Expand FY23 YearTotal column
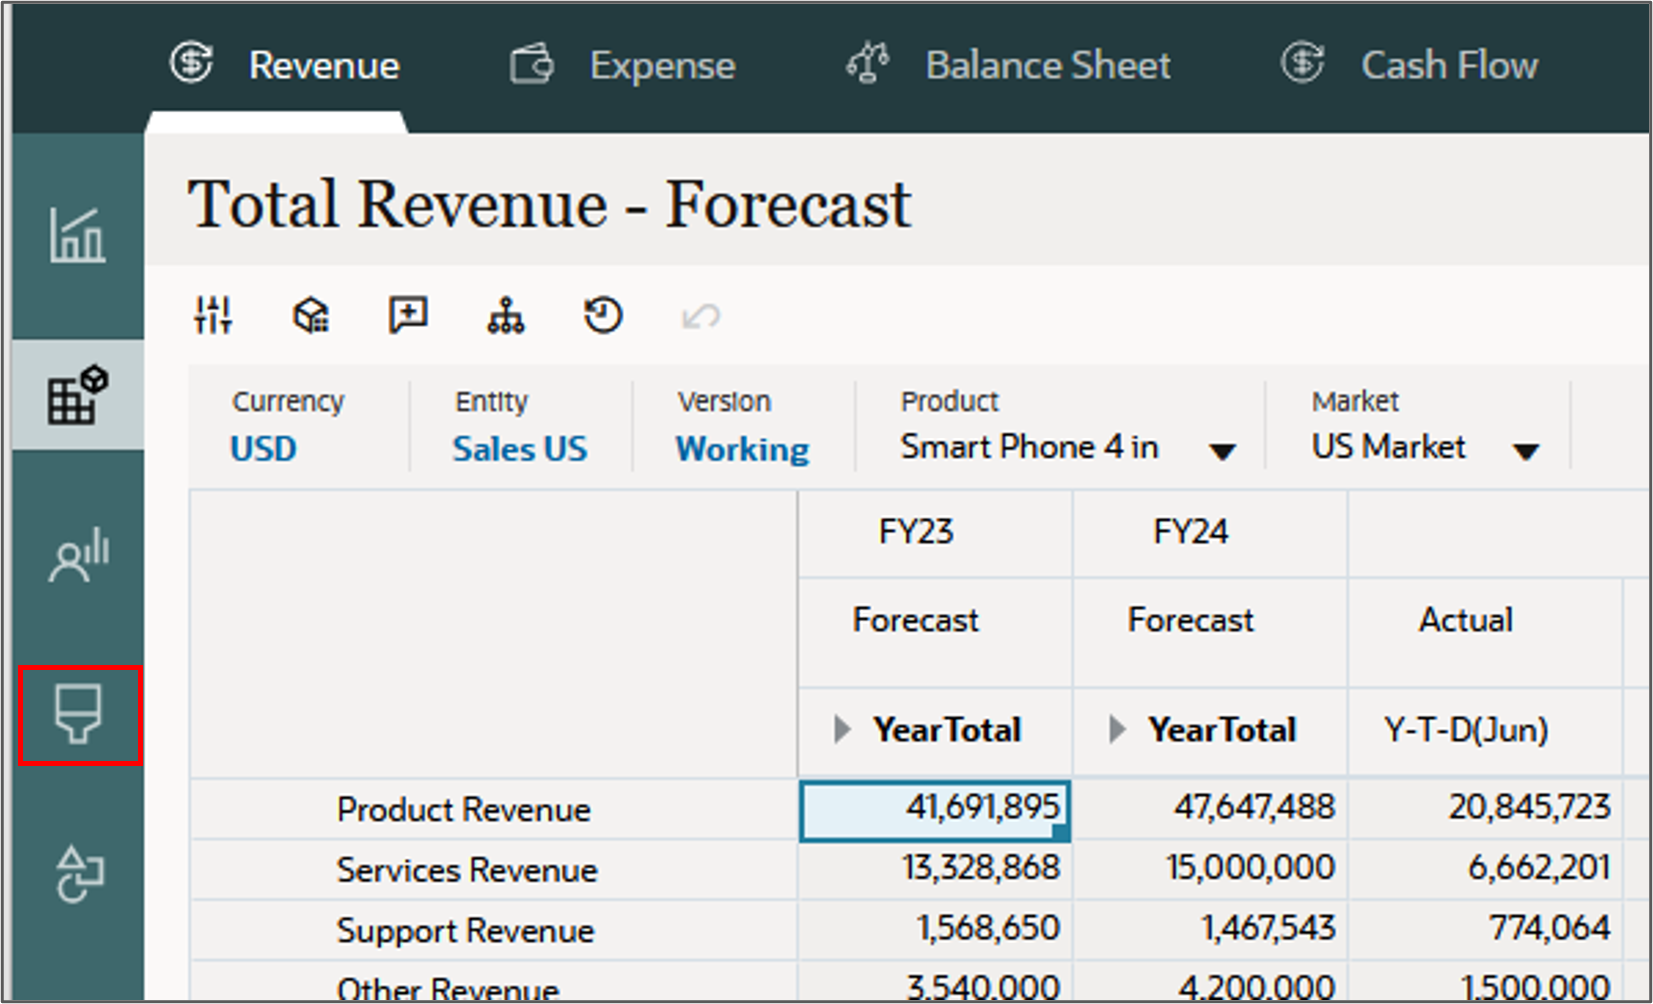The height and width of the screenshot is (1004, 1653). click(x=842, y=730)
